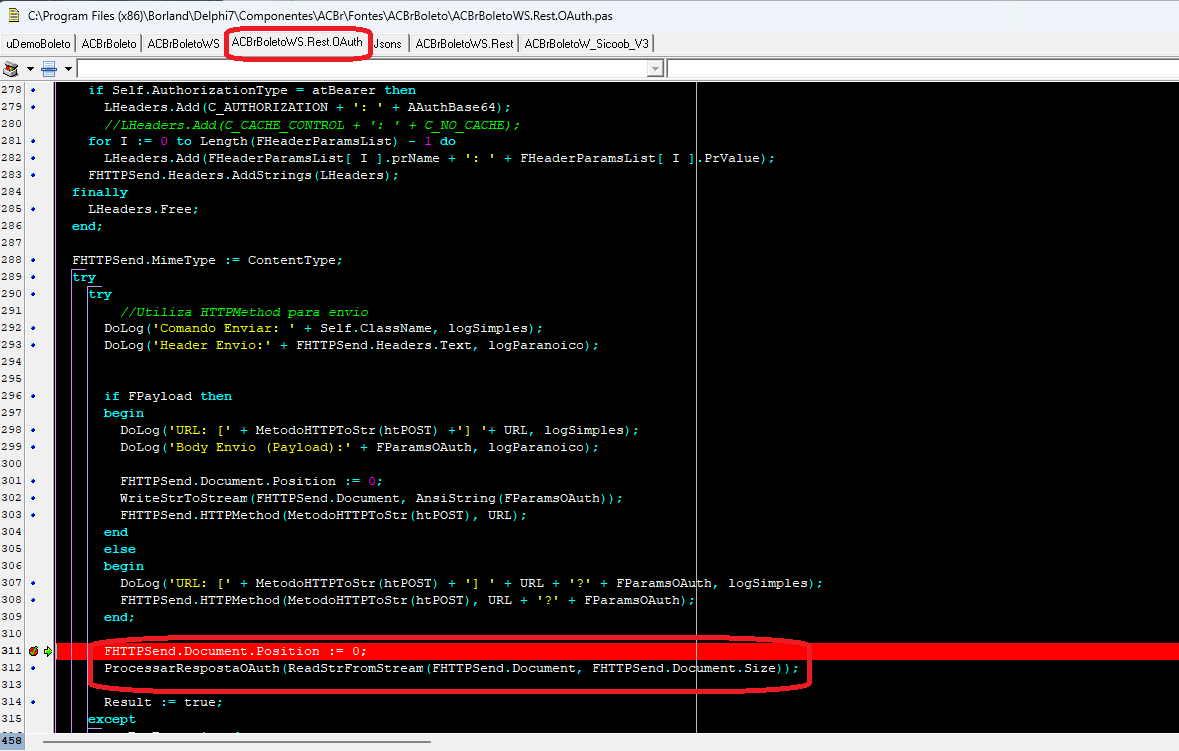Click 'if Self.AuthorizationType = atBearer then' line
Image resolution: width=1179 pixels, height=751 pixels.
click(x=252, y=90)
